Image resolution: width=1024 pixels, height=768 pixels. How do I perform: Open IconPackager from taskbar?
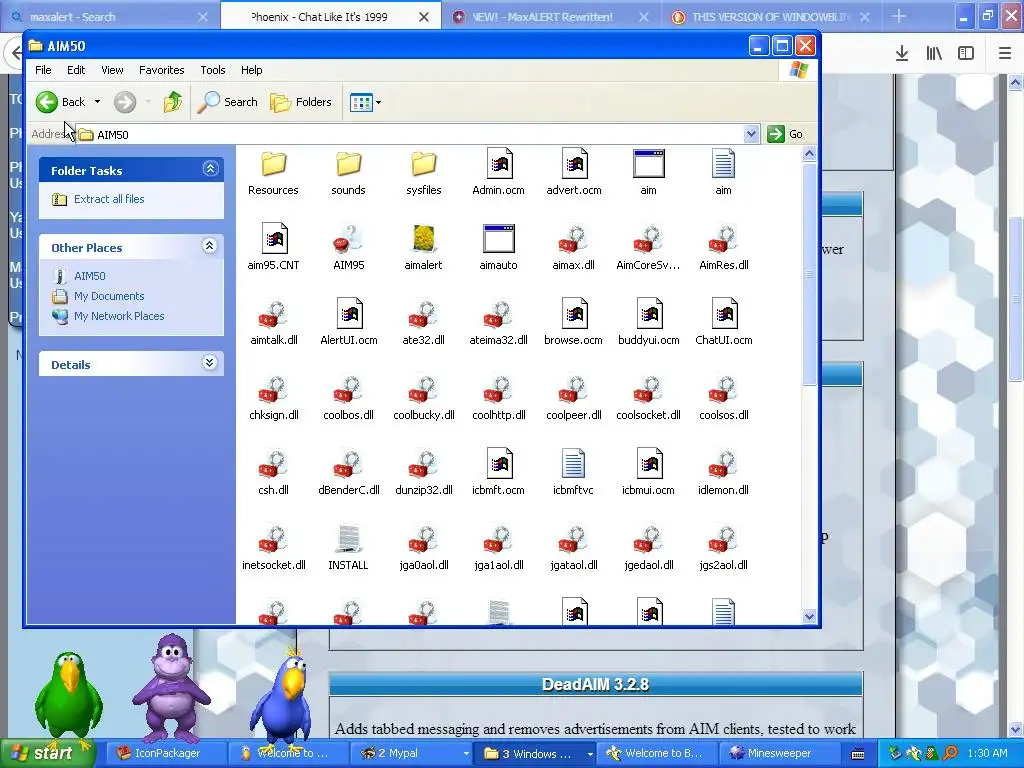[167, 754]
